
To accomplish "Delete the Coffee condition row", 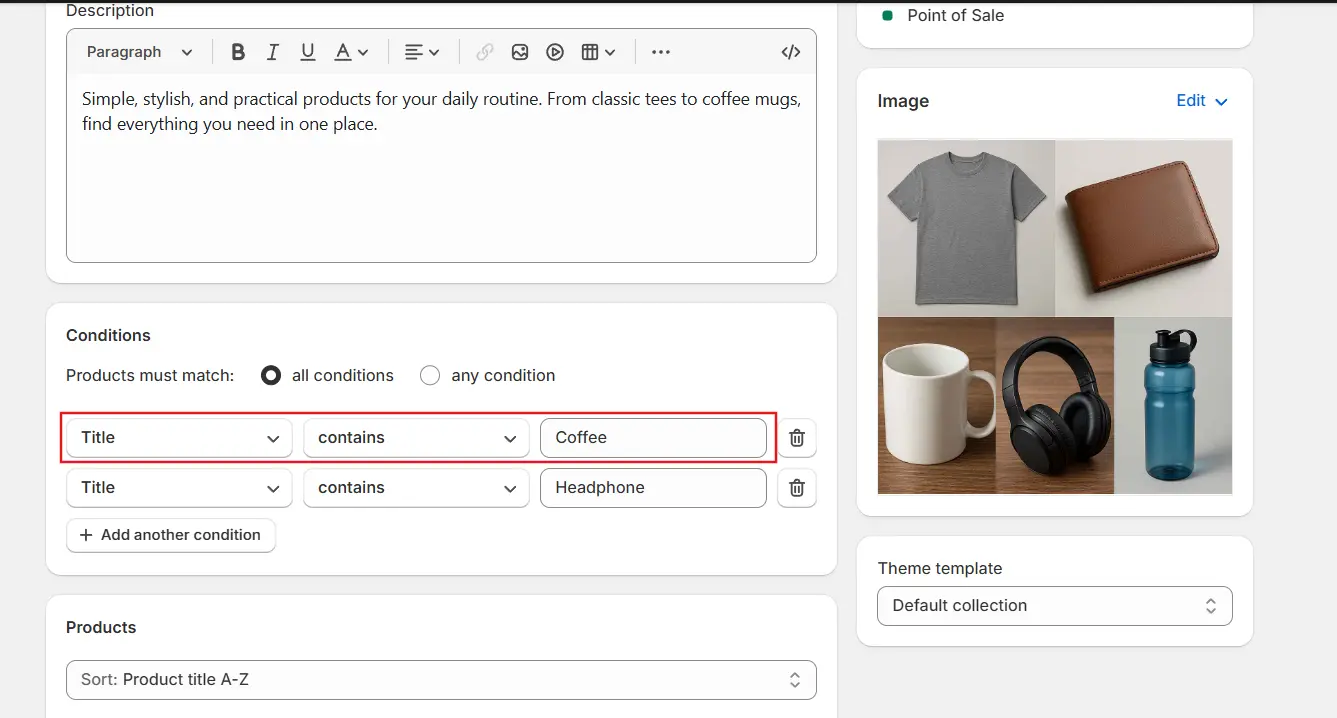I will point(797,438).
